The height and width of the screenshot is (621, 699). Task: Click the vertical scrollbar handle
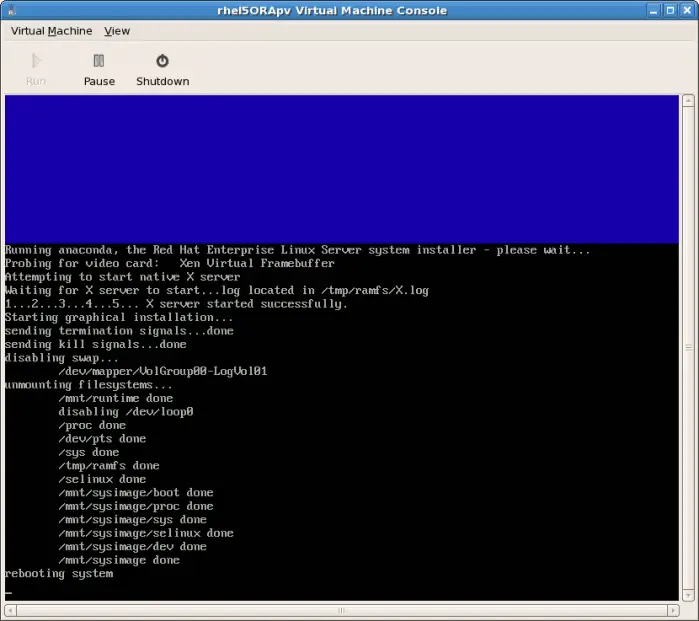688,347
